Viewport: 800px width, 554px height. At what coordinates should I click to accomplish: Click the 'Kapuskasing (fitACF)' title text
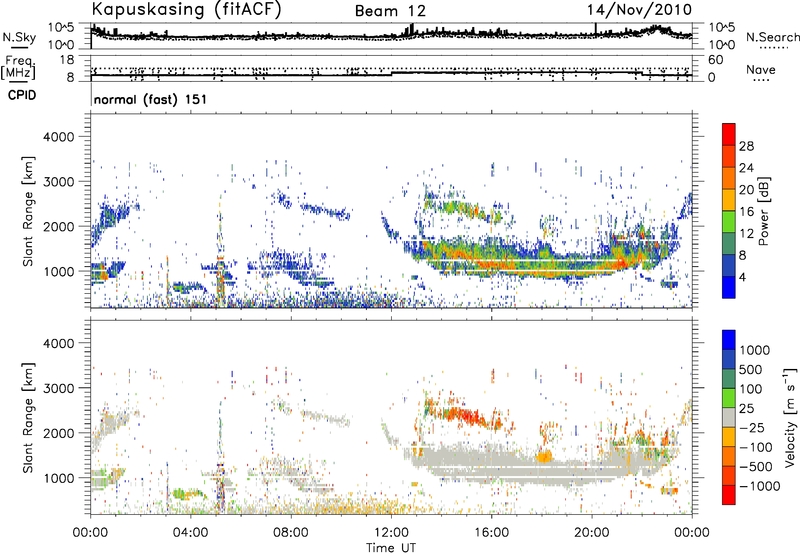tap(186, 9)
